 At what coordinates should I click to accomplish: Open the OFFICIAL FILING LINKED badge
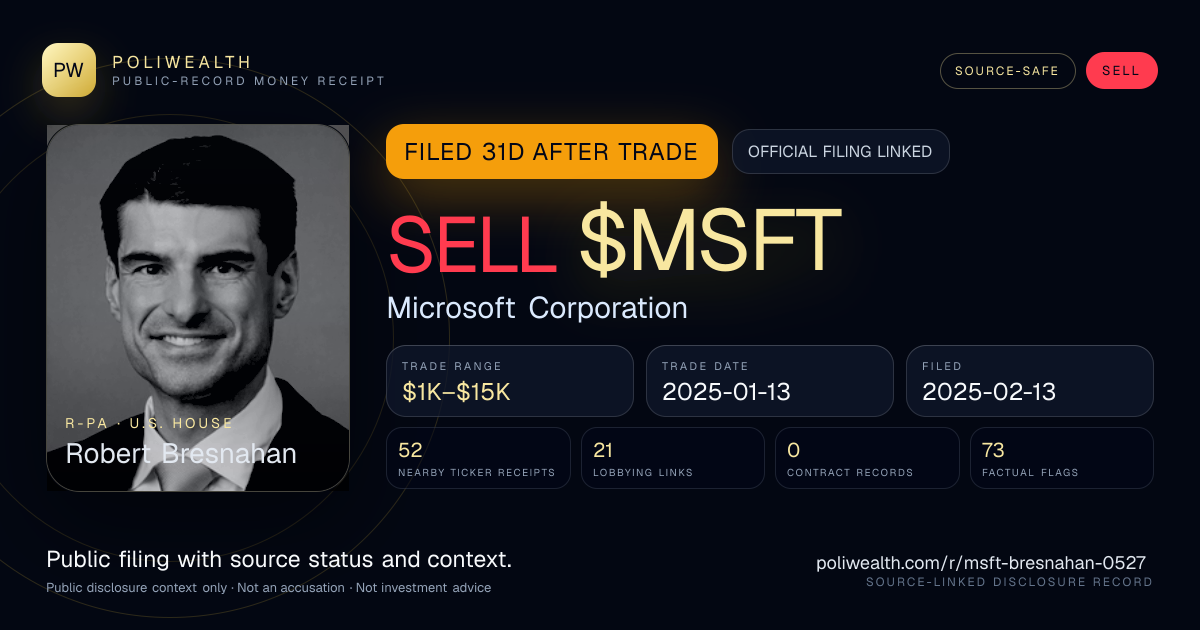[840, 152]
